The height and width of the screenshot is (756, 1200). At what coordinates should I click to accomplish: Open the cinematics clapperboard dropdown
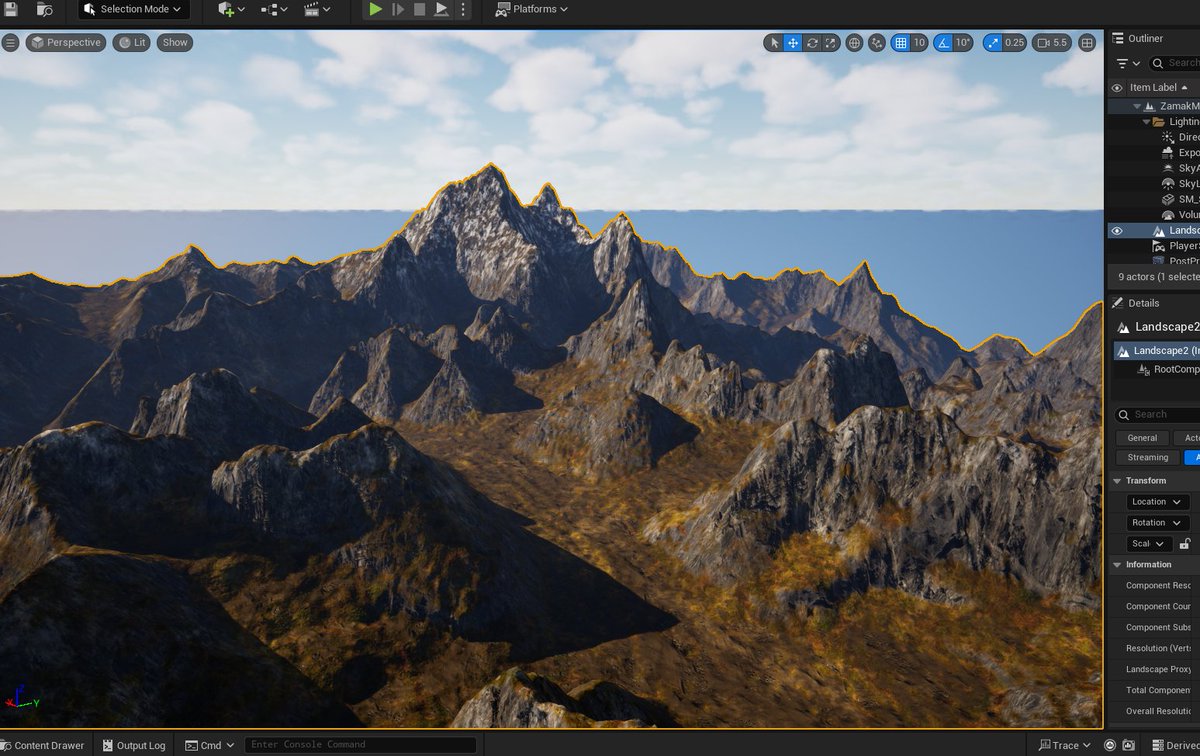click(x=317, y=9)
